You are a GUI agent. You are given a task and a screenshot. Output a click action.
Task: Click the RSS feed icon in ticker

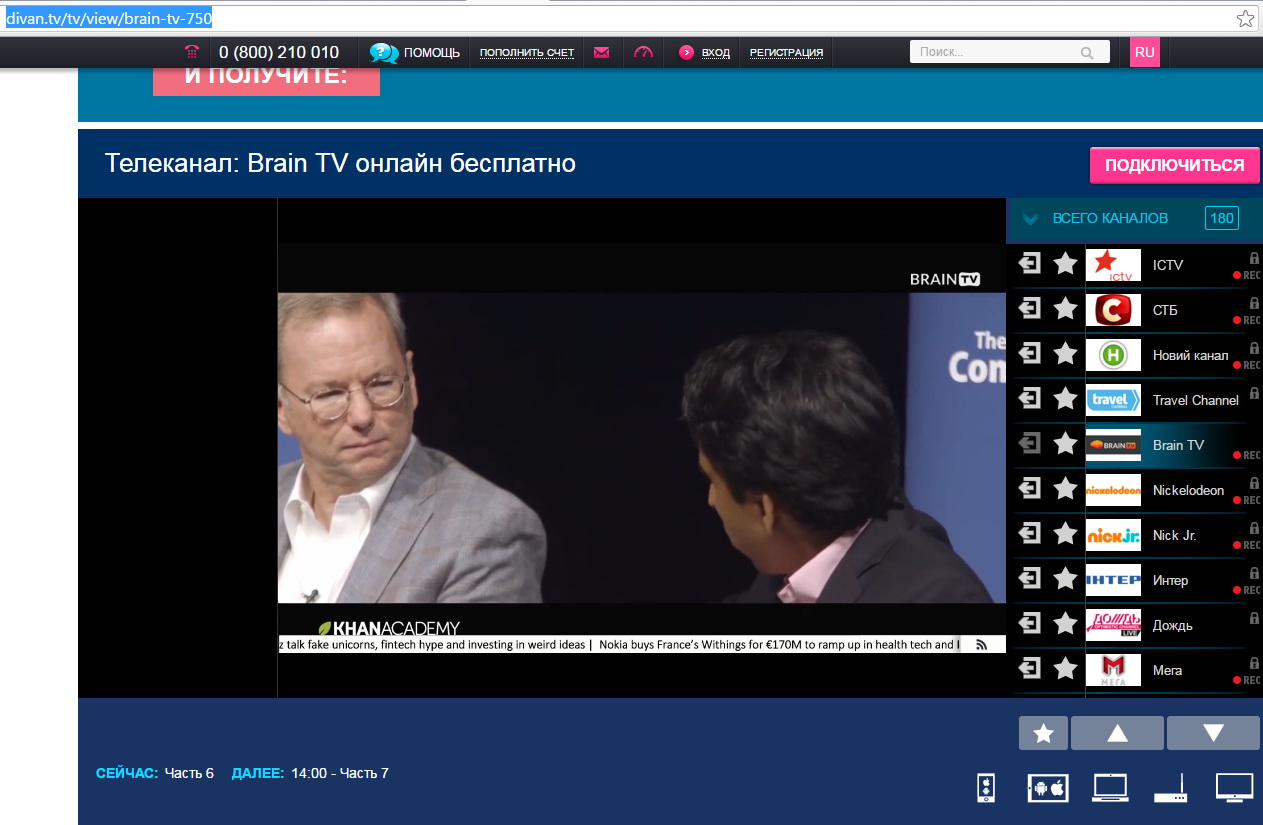tap(982, 645)
